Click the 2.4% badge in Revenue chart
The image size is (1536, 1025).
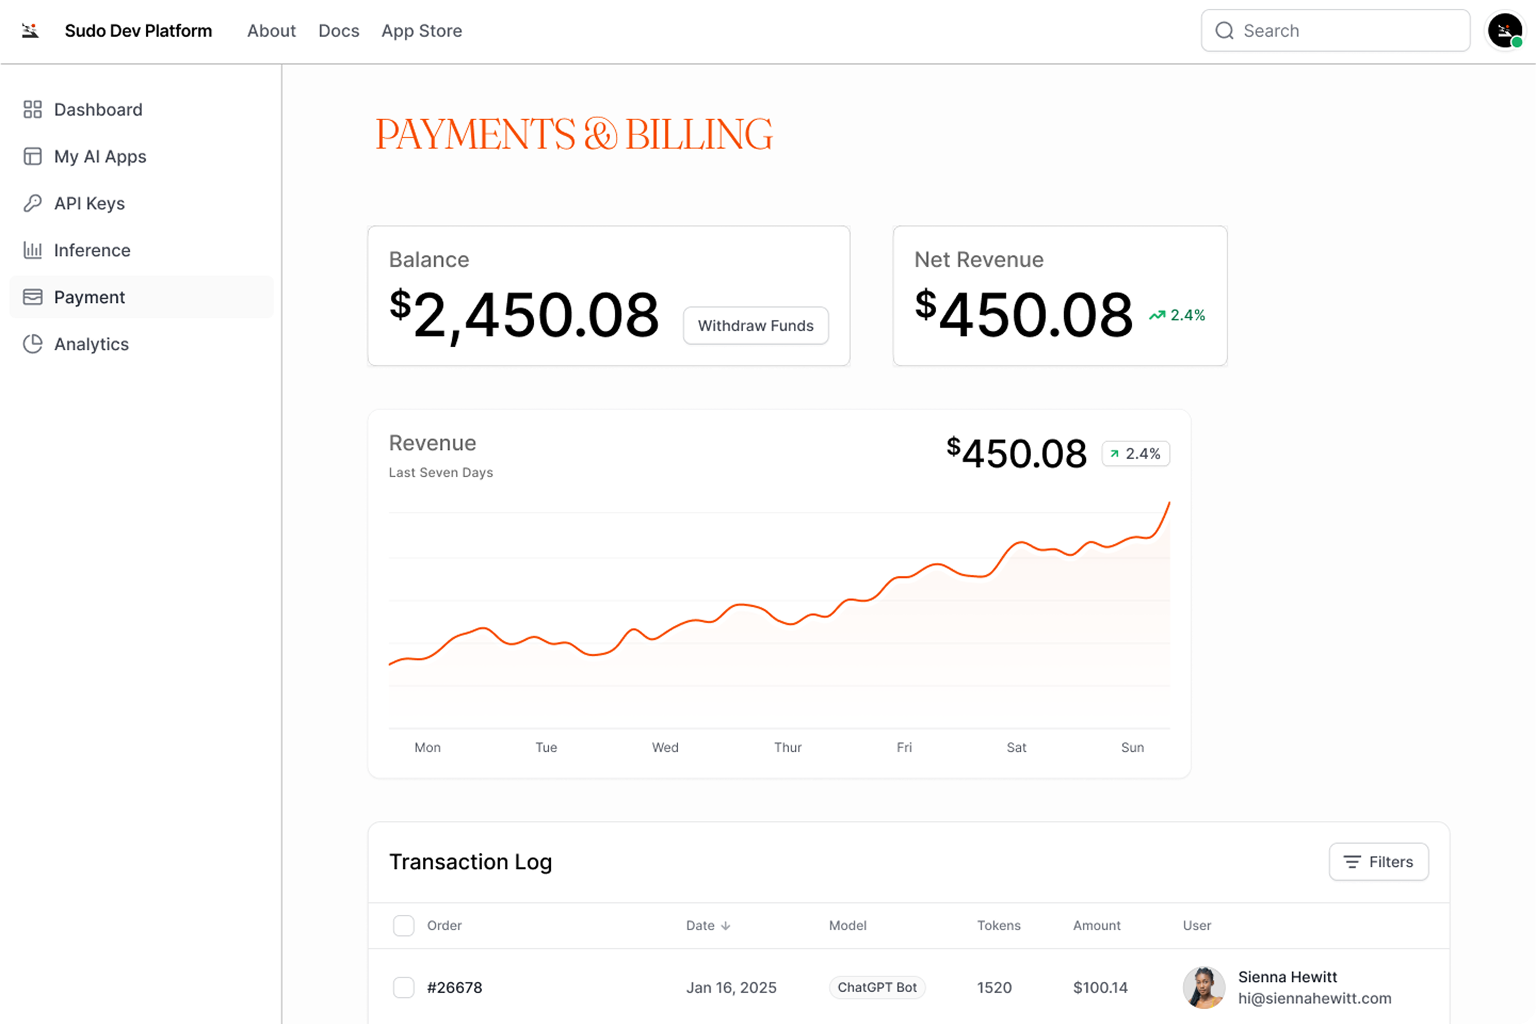click(1136, 454)
